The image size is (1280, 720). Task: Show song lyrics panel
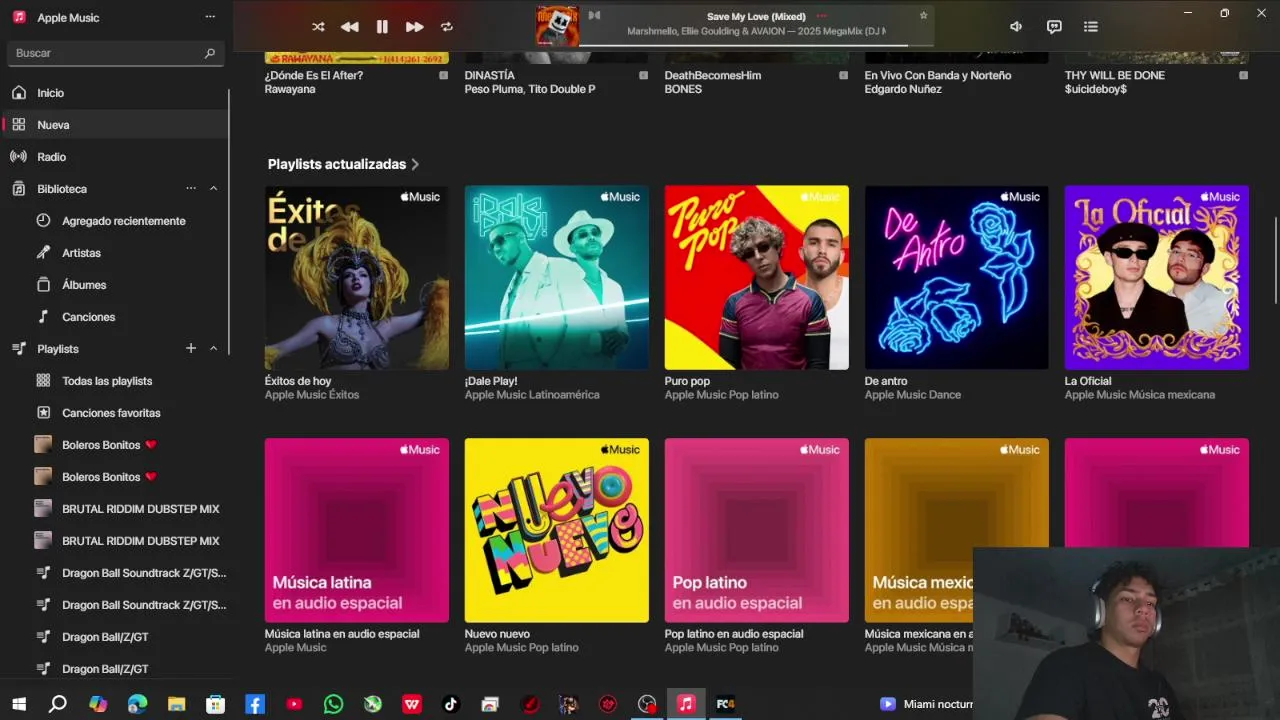1054,27
